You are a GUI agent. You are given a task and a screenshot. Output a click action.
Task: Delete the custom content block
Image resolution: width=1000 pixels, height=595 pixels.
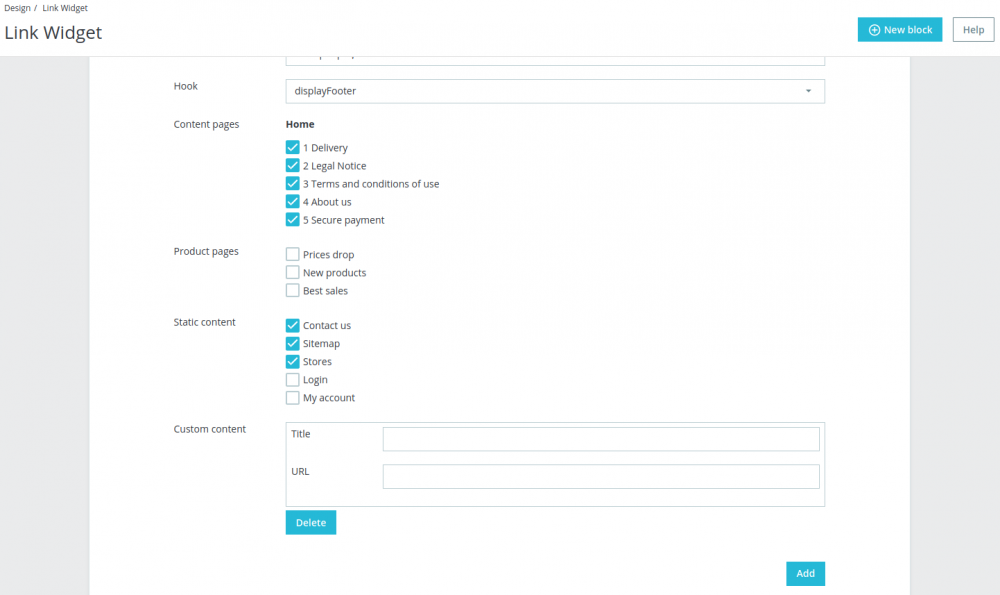click(310, 522)
